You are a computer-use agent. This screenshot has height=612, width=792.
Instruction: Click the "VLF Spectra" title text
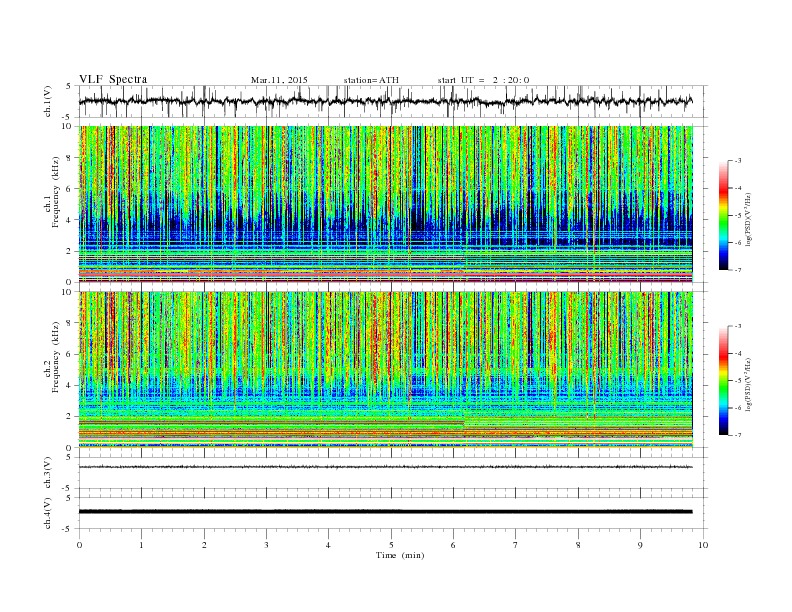pos(113,79)
